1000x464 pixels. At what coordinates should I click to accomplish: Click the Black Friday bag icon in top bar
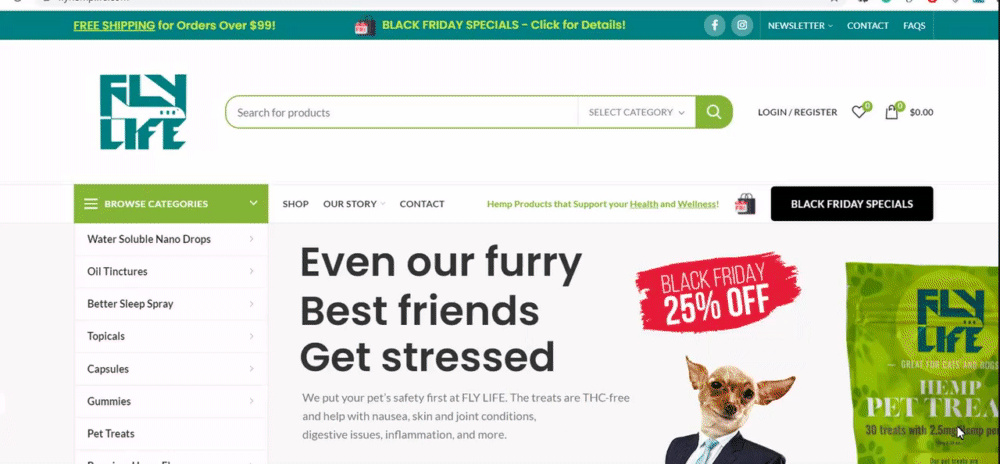coord(365,26)
